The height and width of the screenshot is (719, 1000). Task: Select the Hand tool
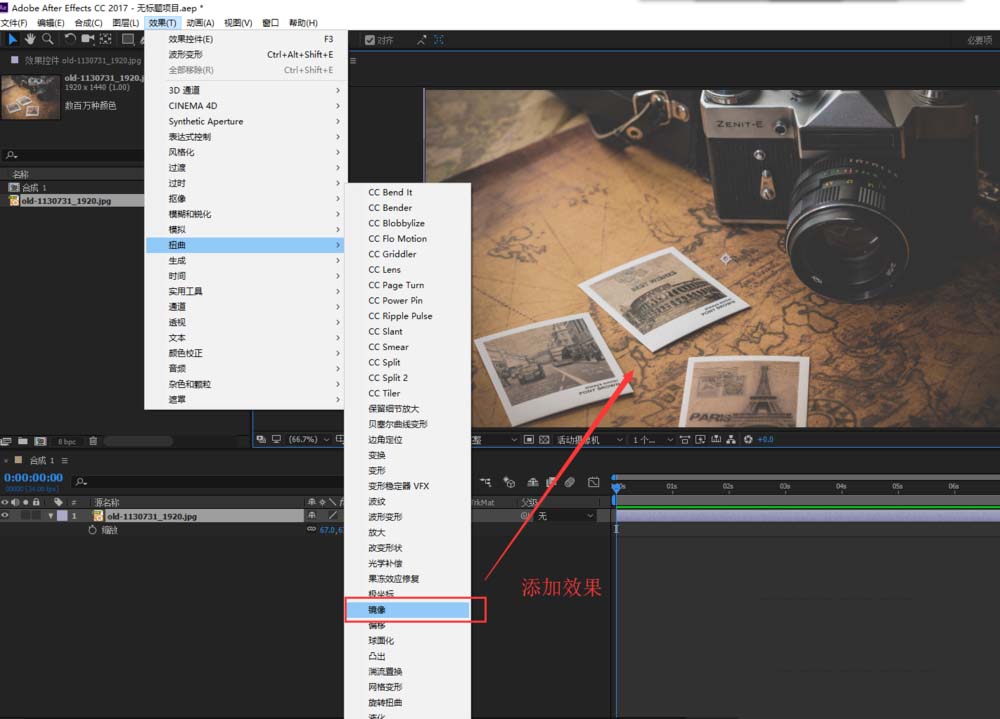[30, 39]
